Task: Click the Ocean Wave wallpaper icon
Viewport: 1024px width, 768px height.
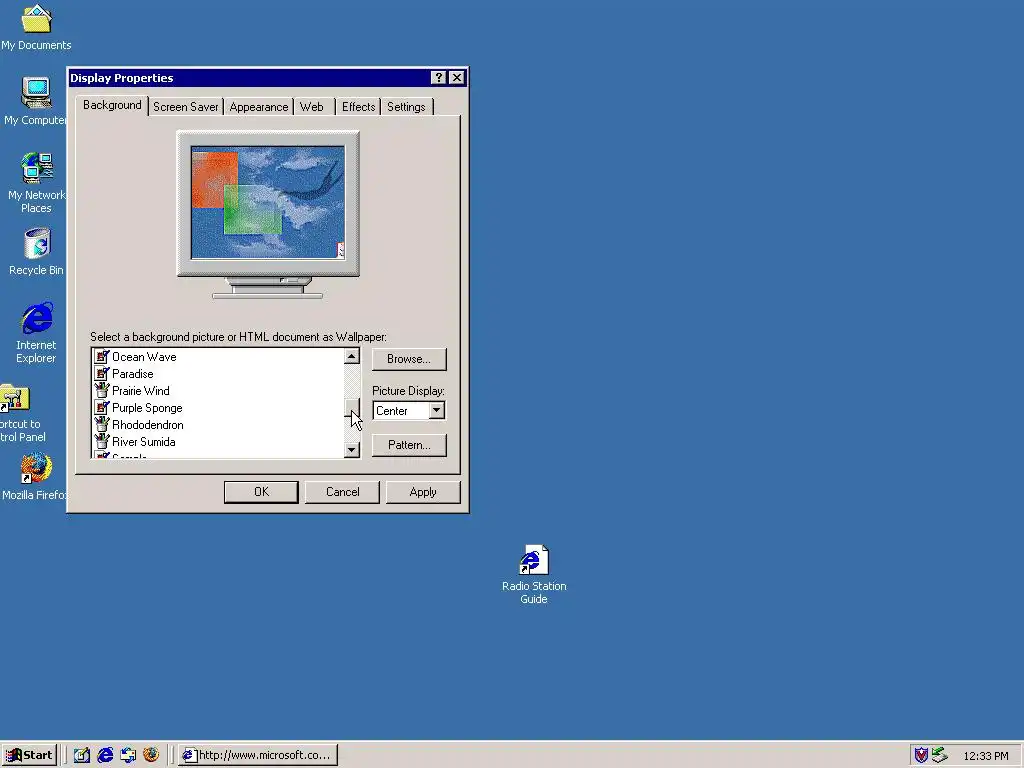Action: coord(102,357)
